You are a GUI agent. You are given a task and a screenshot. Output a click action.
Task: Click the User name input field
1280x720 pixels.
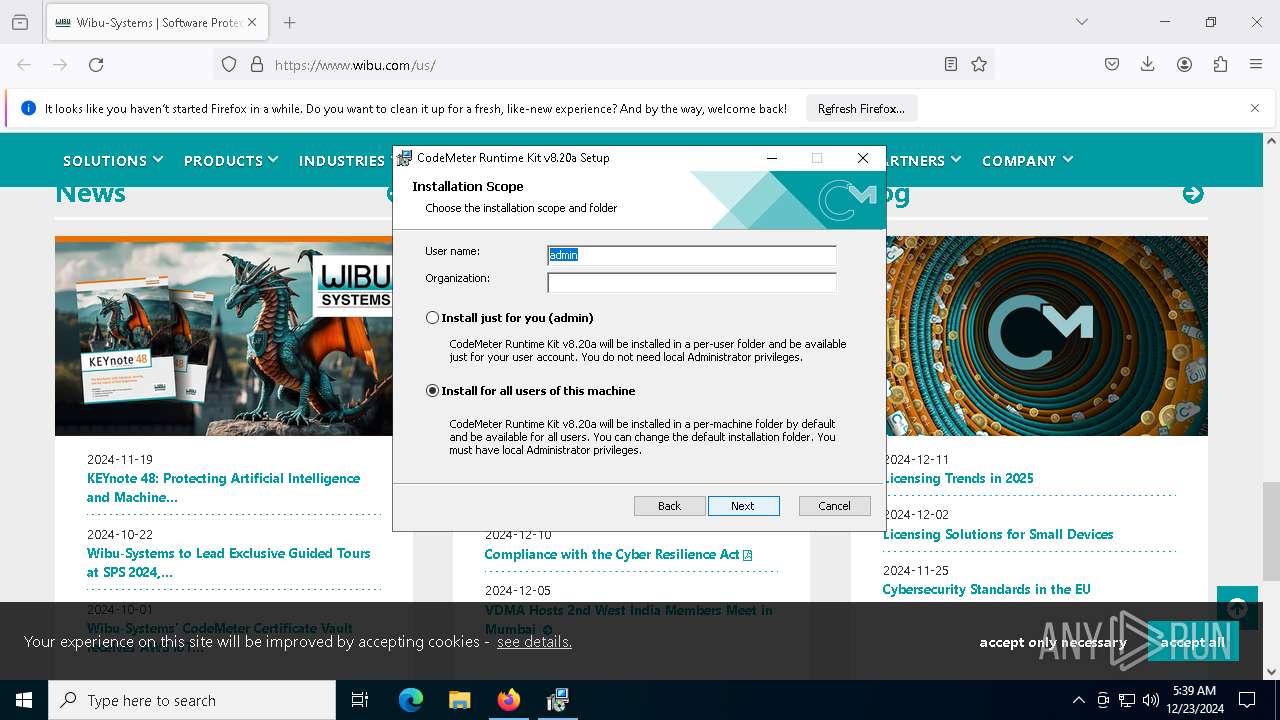click(x=692, y=255)
